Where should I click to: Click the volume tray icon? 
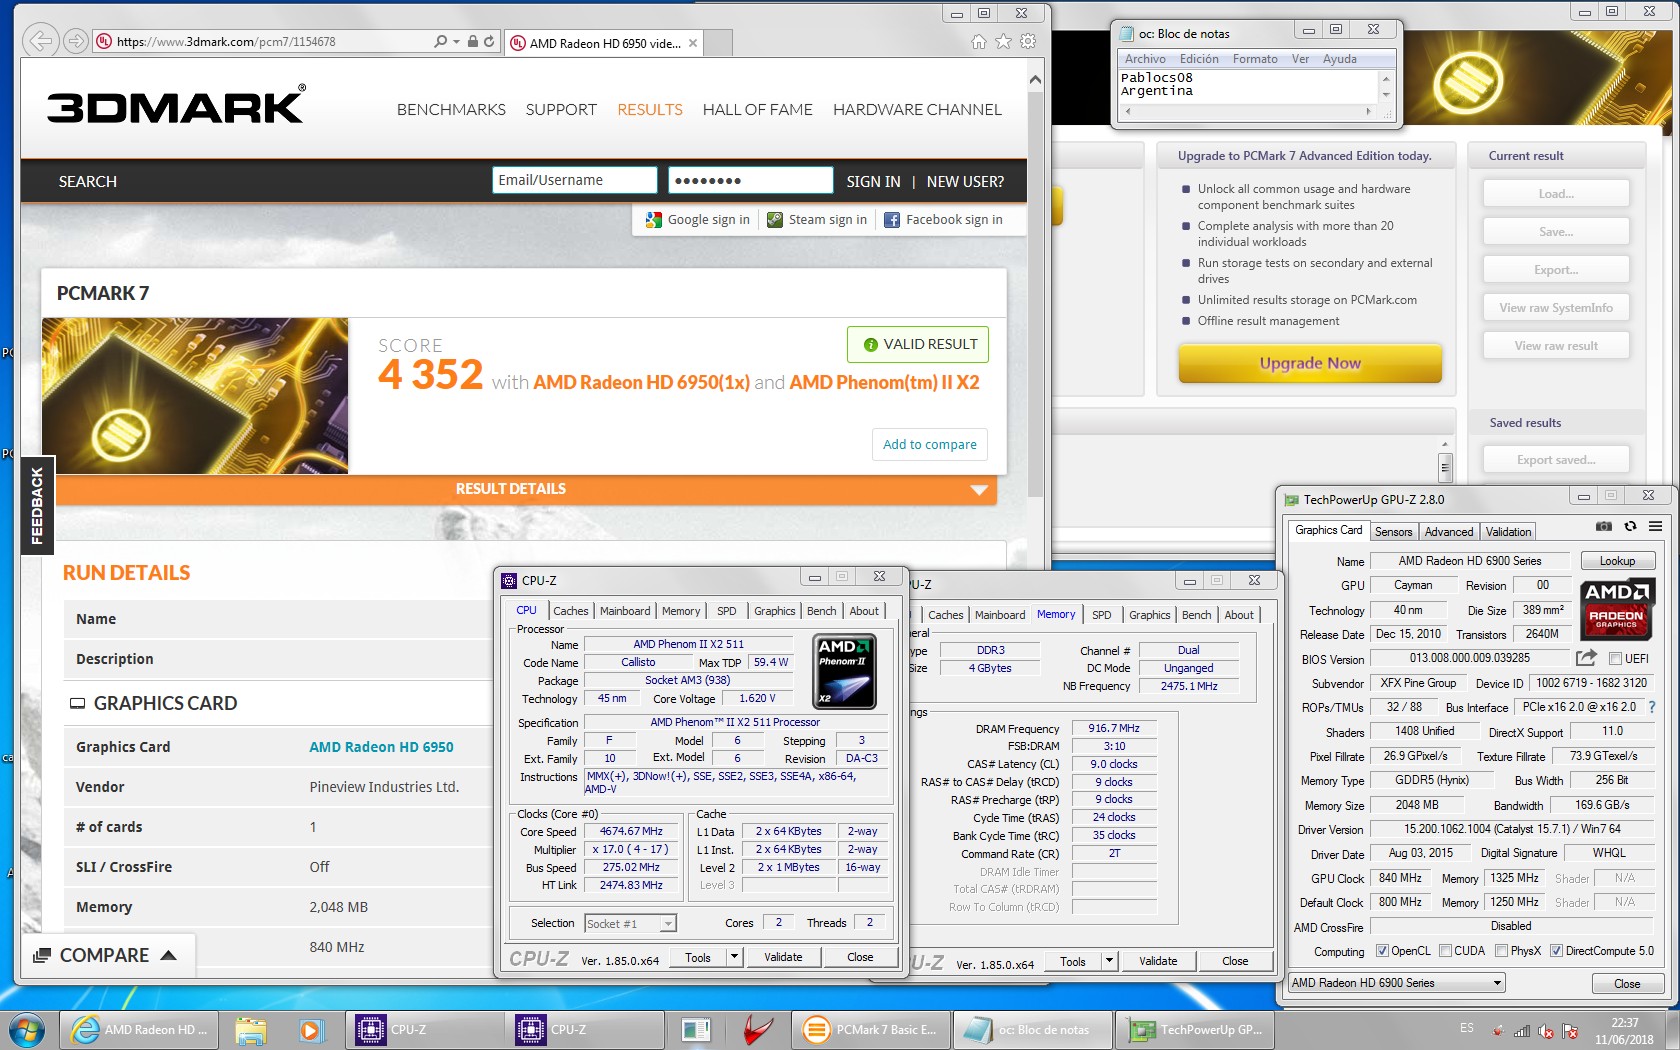[x=1546, y=1031]
